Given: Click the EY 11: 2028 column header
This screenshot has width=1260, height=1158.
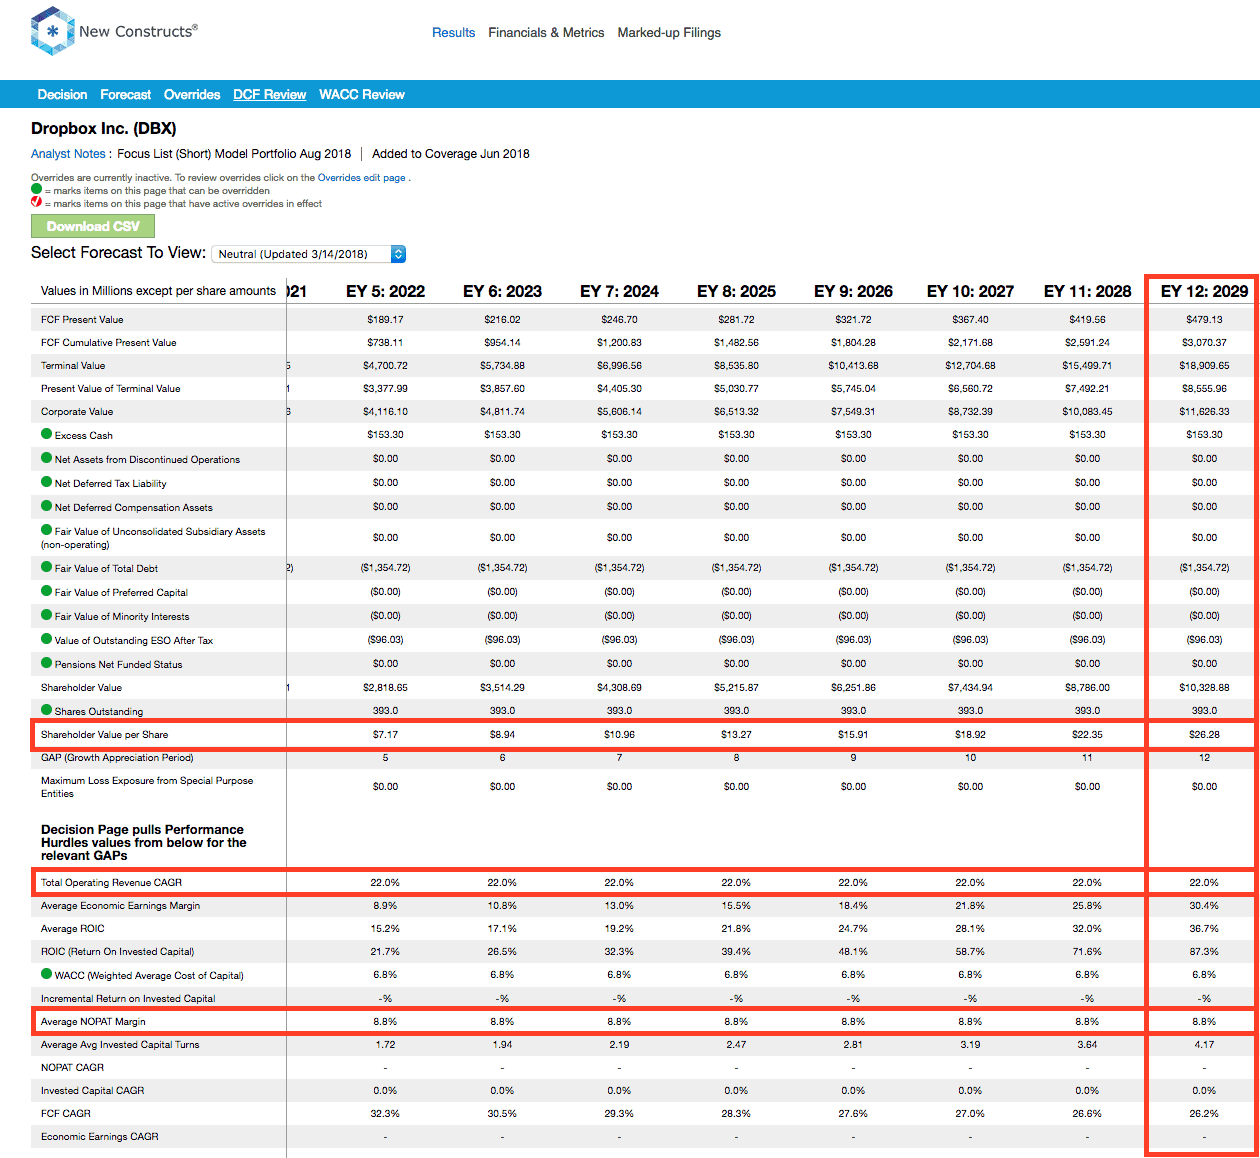Looking at the screenshot, I should pyautogui.click(x=1087, y=291).
